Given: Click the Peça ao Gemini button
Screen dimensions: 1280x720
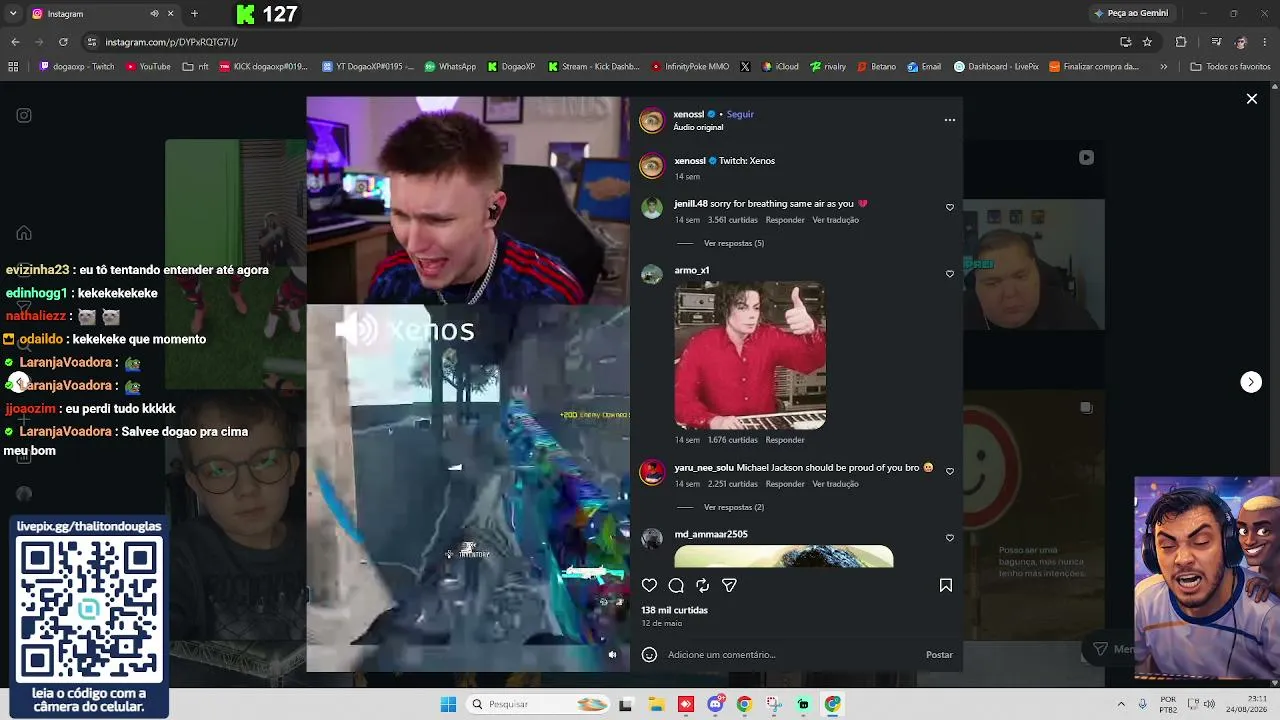Looking at the screenshot, I should pos(1131,13).
